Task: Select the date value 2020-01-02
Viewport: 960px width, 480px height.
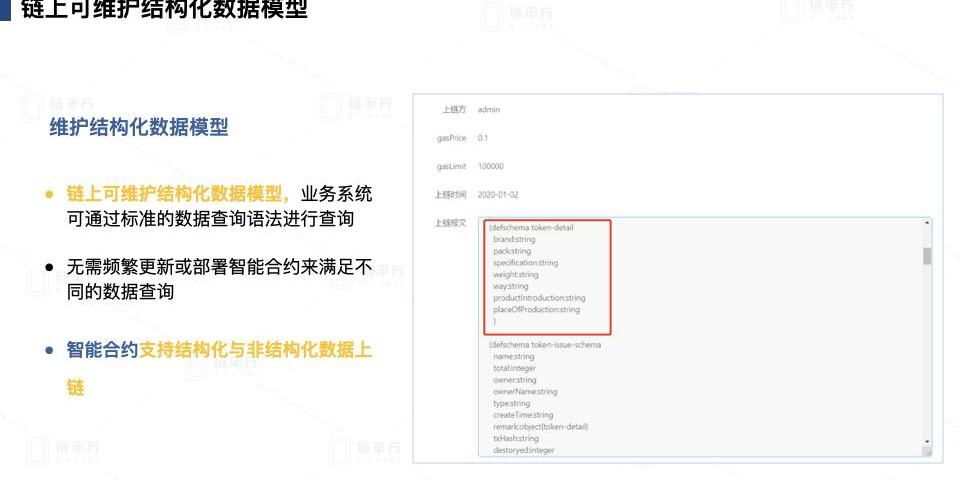Action: (498, 195)
